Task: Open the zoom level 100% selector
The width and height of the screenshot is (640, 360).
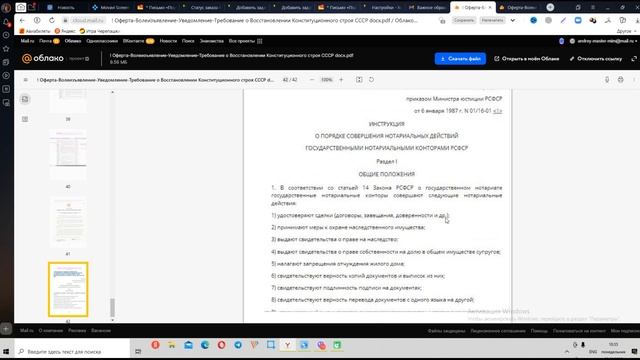Action: click(x=327, y=80)
